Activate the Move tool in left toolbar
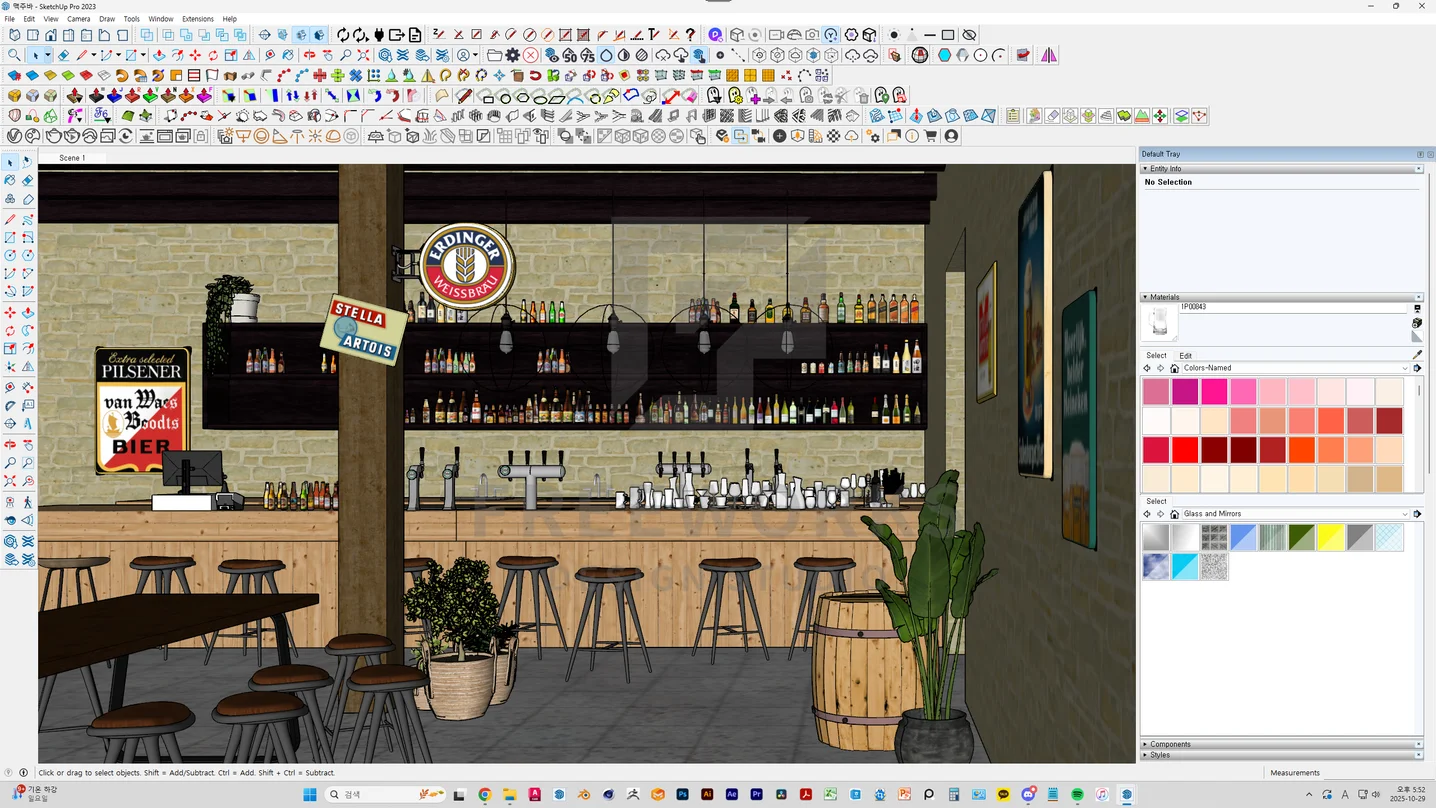The width and height of the screenshot is (1436, 808). point(10,313)
